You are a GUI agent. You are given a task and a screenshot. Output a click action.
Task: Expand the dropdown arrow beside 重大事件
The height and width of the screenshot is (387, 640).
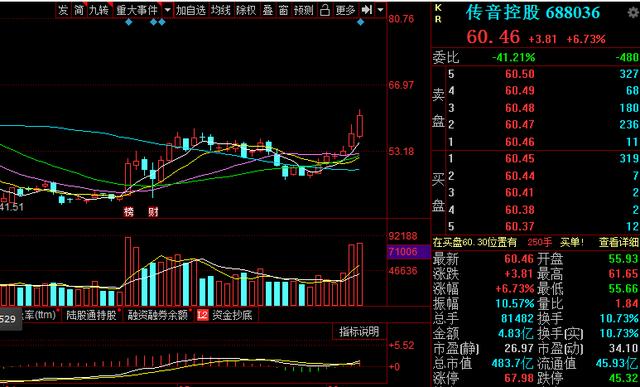(167, 10)
